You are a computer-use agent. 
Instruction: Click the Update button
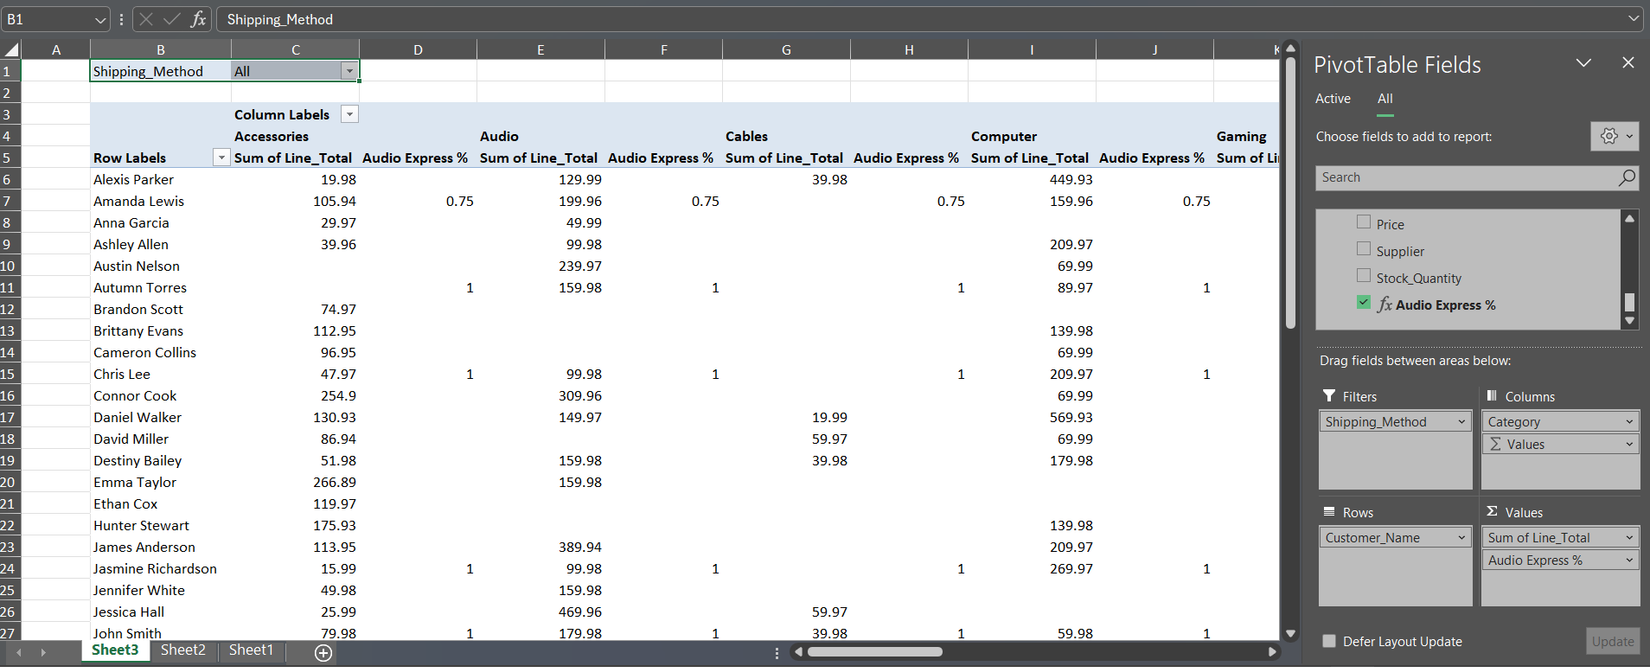[1613, 641]
